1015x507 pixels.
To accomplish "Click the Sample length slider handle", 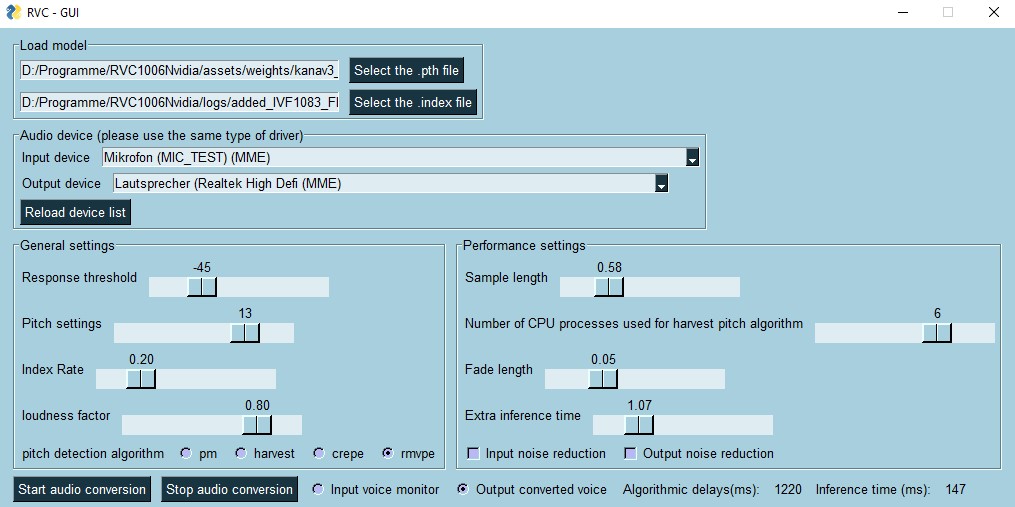I will [609, 287].
